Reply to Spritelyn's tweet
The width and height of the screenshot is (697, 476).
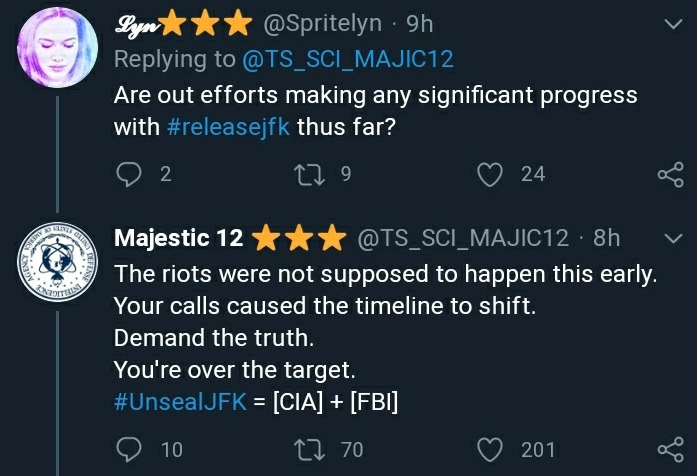(130, 174)
